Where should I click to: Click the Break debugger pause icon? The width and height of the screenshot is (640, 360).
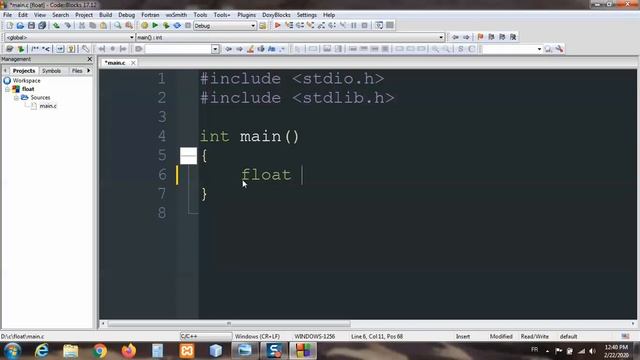tap(354, 25)
